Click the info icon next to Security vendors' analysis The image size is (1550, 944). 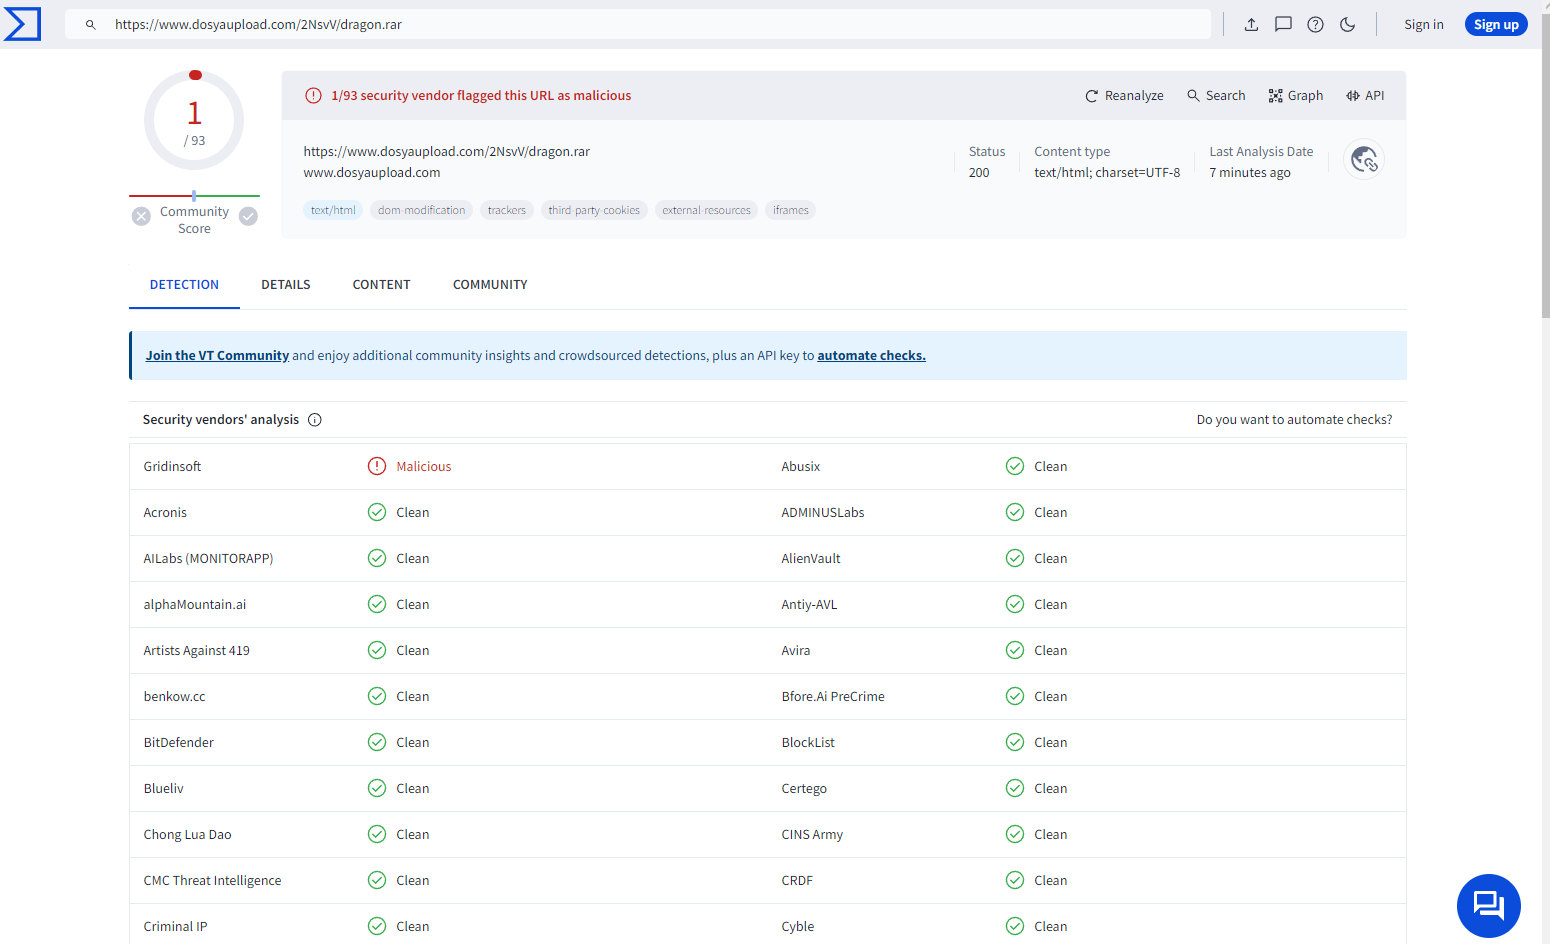click(x=315, y=420)
